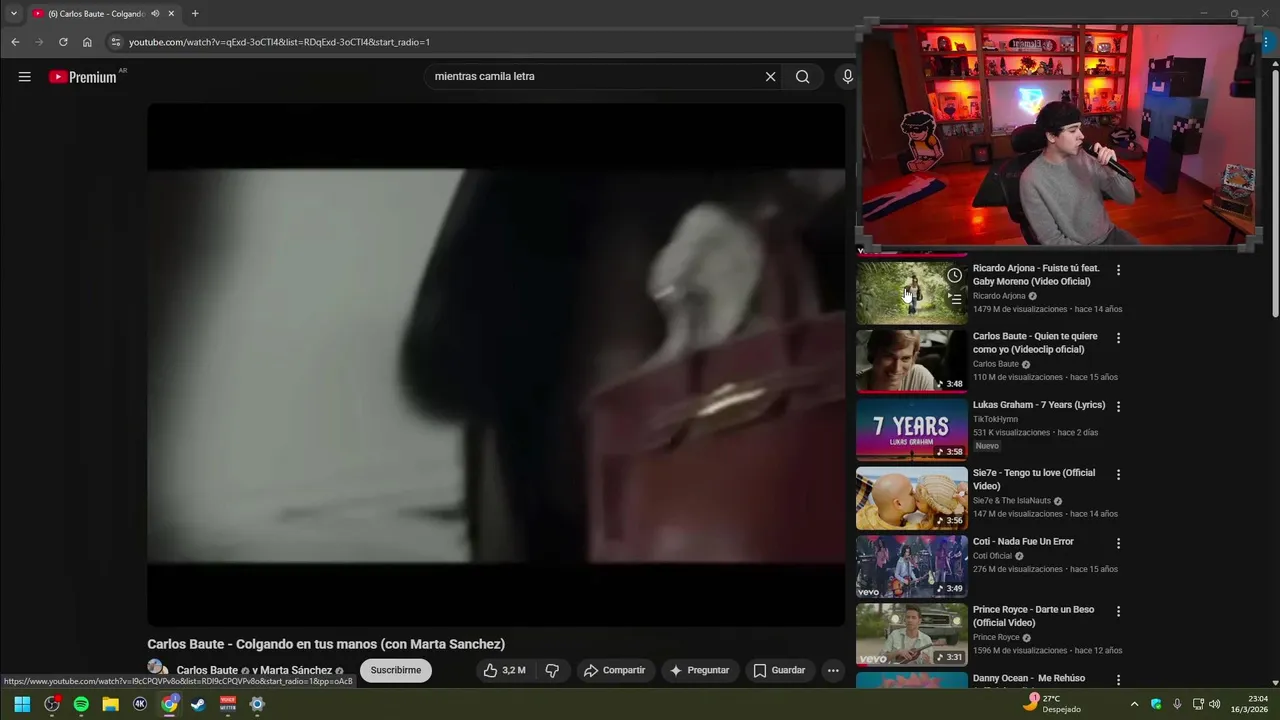Screen dimensions: 1280x720
Task: Visit the Coti Official channel name
Action: (x=992, y=556)
